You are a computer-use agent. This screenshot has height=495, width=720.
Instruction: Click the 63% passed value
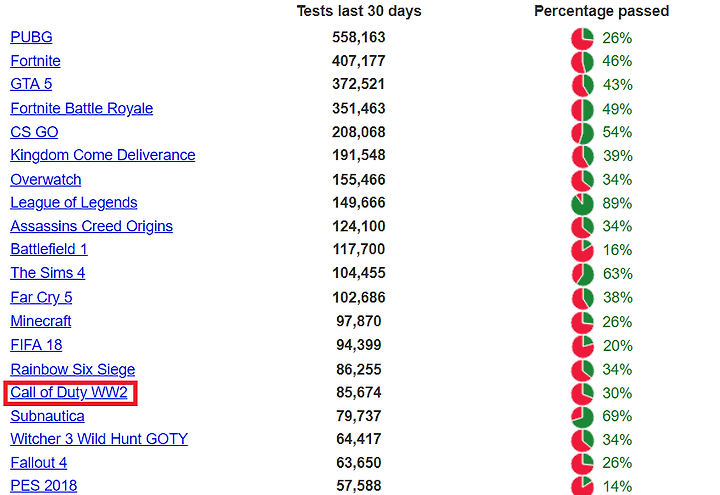(618, 274)
